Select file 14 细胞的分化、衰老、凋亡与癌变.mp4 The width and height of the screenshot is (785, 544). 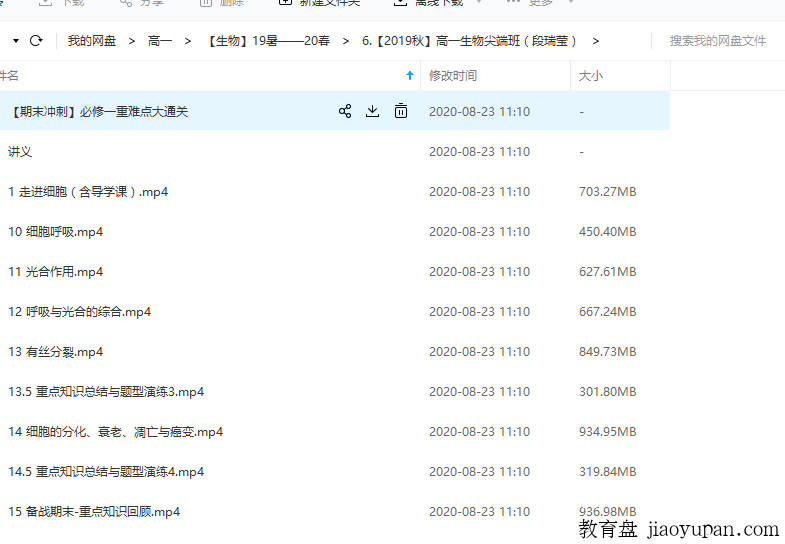[116, 432]
